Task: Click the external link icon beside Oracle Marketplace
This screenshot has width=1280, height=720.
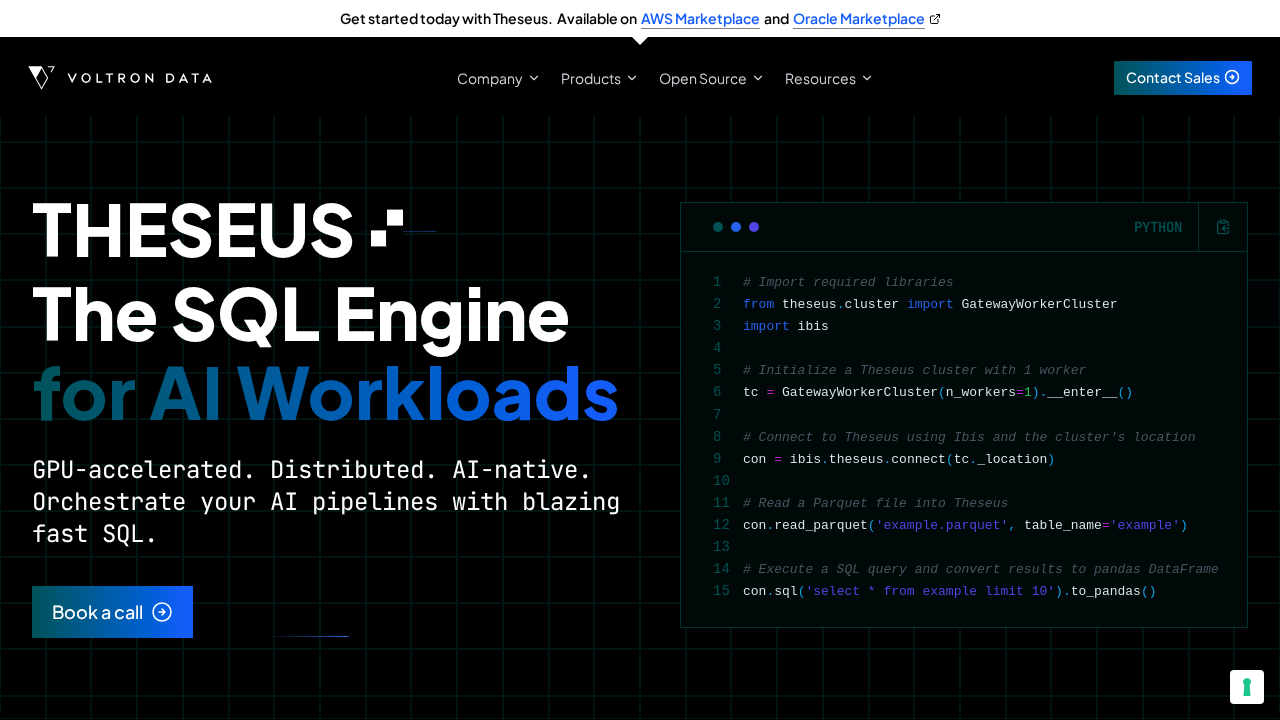Action: point(935,19)
